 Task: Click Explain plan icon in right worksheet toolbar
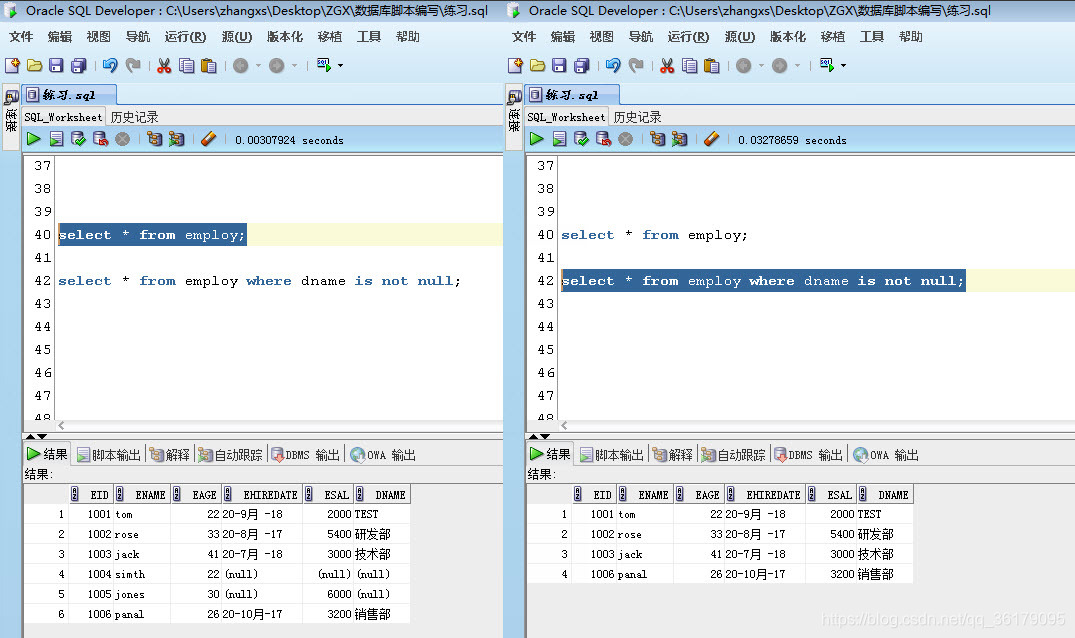(x=657, y=139)
